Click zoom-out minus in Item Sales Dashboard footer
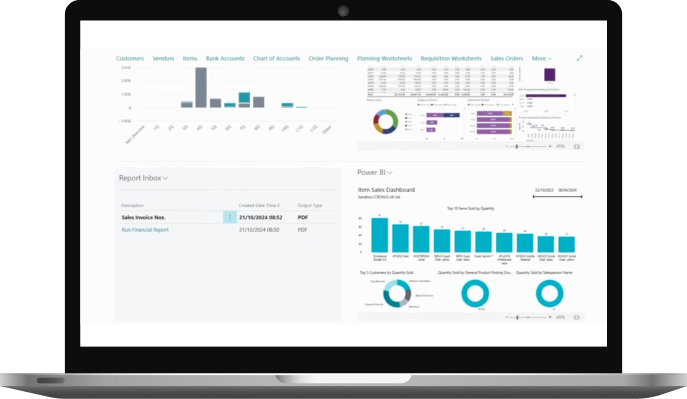Screen dimensions: 687x399 pyautogui.click(x=507, y=317)
